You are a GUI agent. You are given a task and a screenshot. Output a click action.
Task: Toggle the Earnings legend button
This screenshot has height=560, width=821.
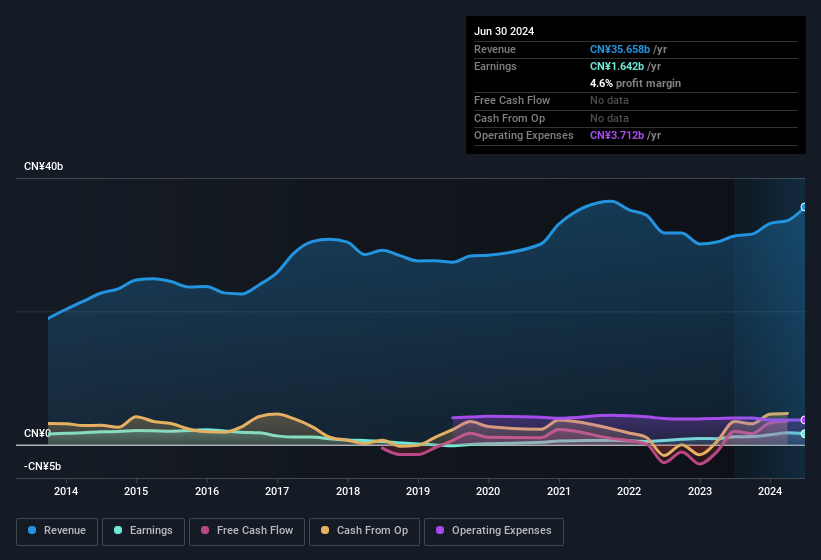(x=143, y=531)
